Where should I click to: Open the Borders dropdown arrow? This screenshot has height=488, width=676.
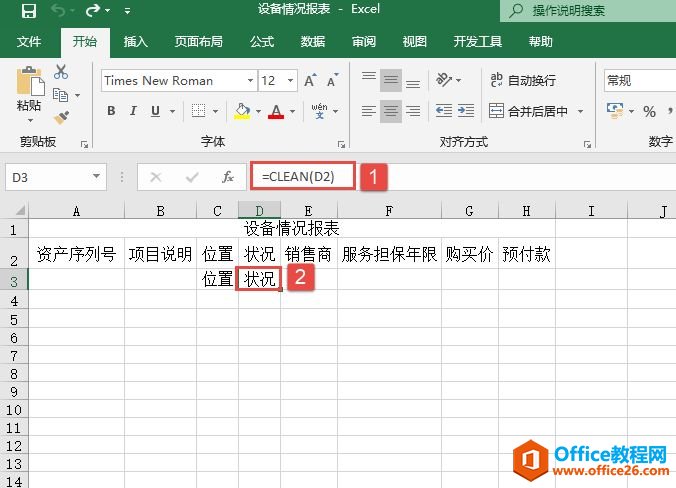[215, 111]
